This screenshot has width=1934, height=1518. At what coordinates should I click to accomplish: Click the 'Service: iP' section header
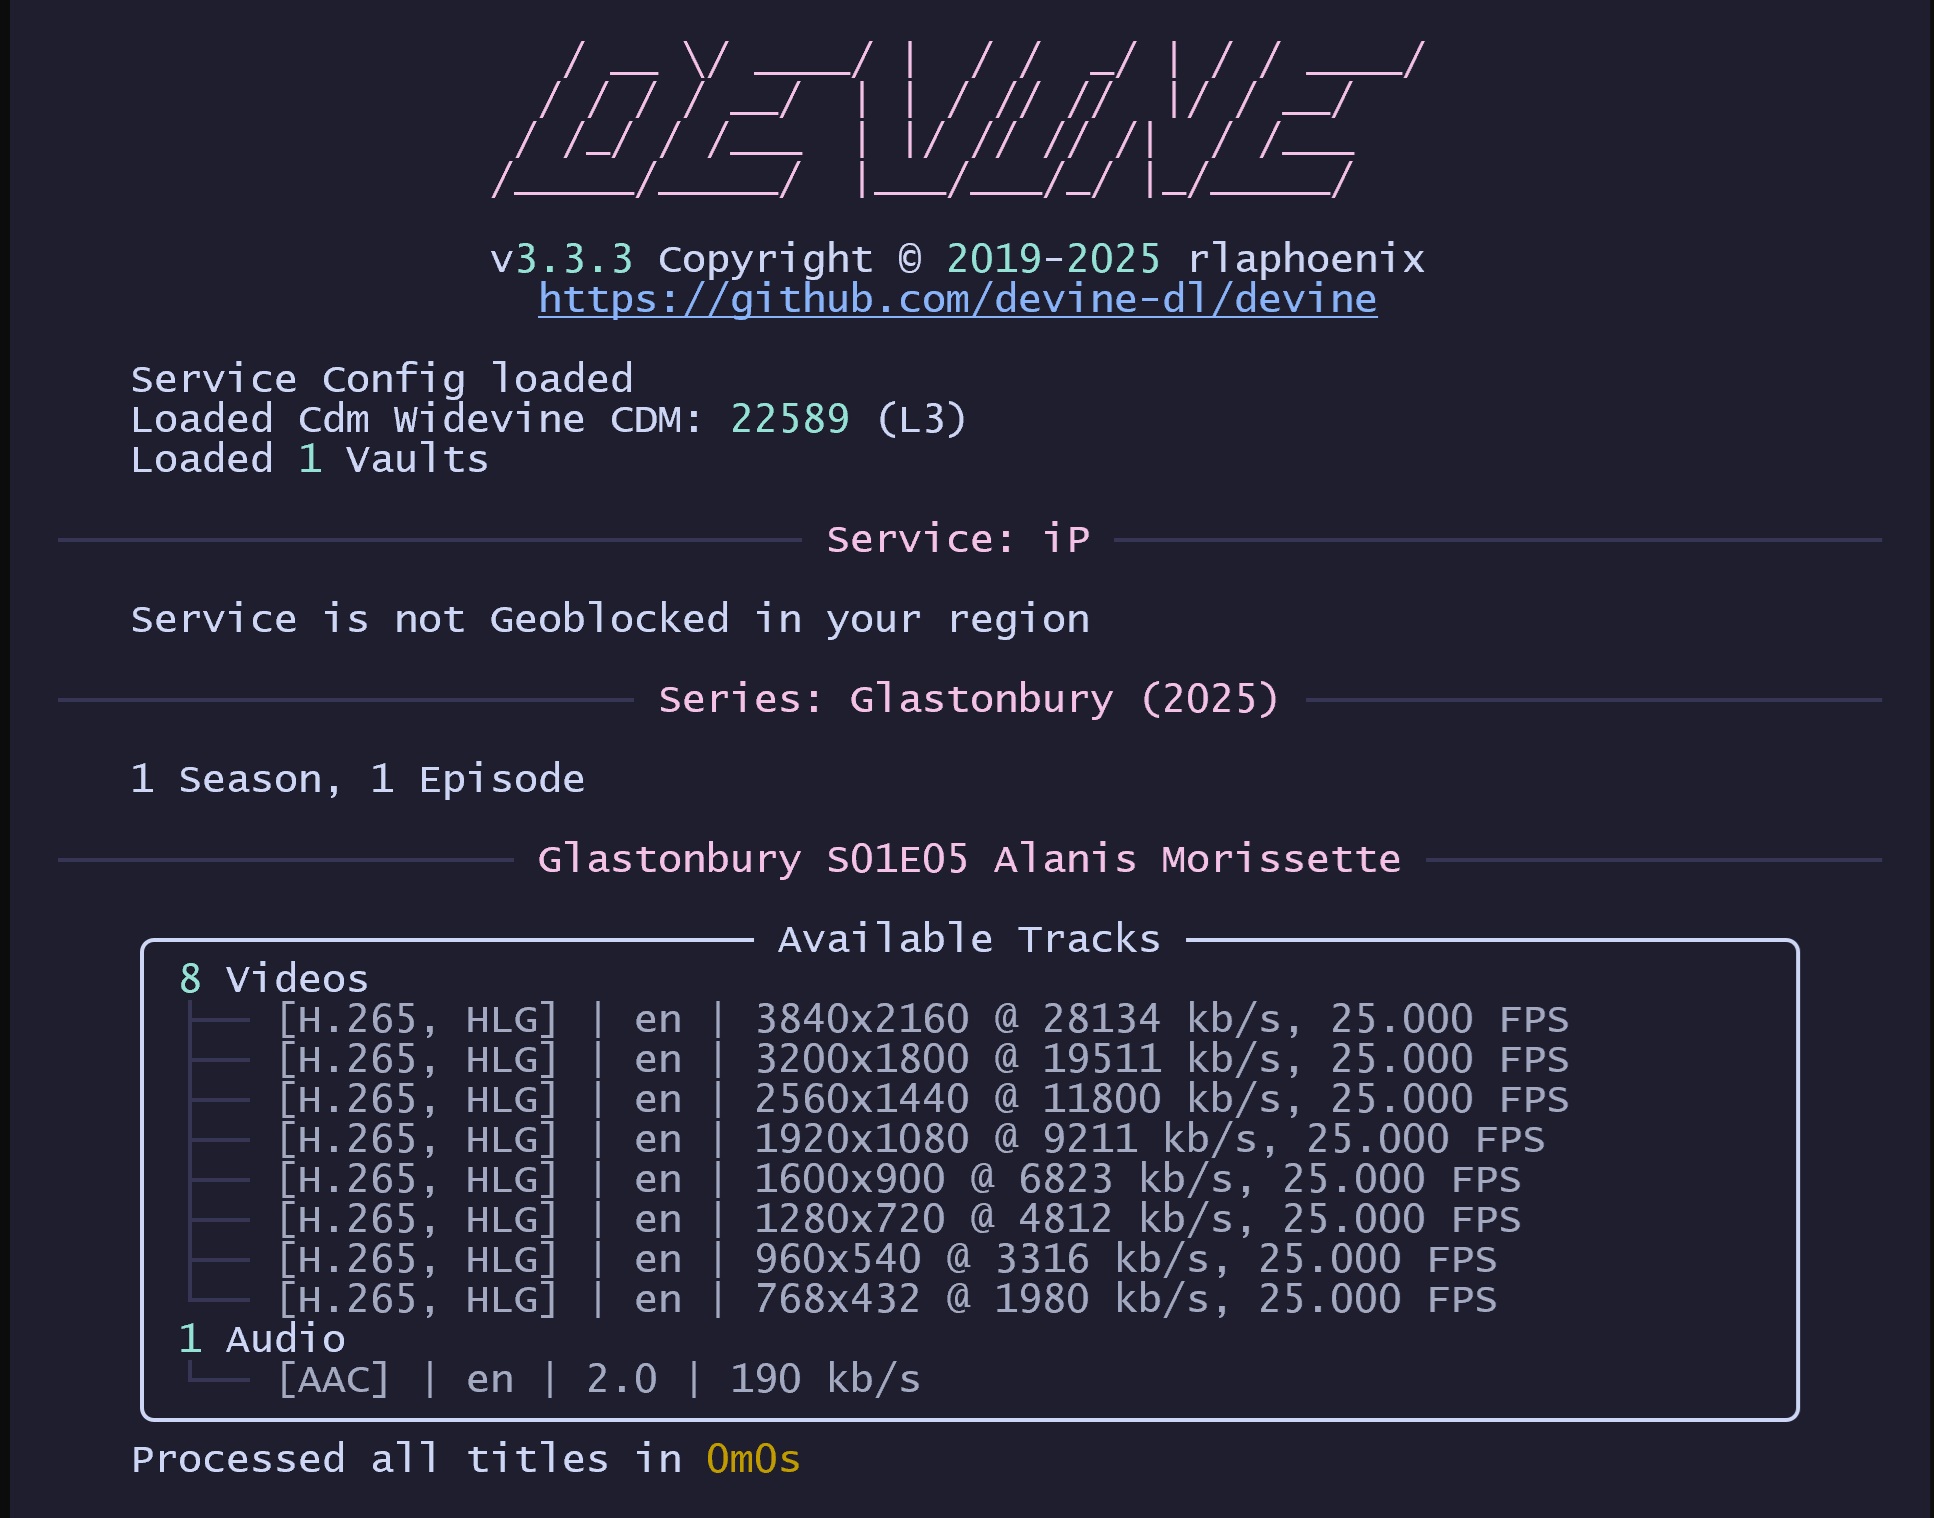pyautogui.click(x=957, y=539)
